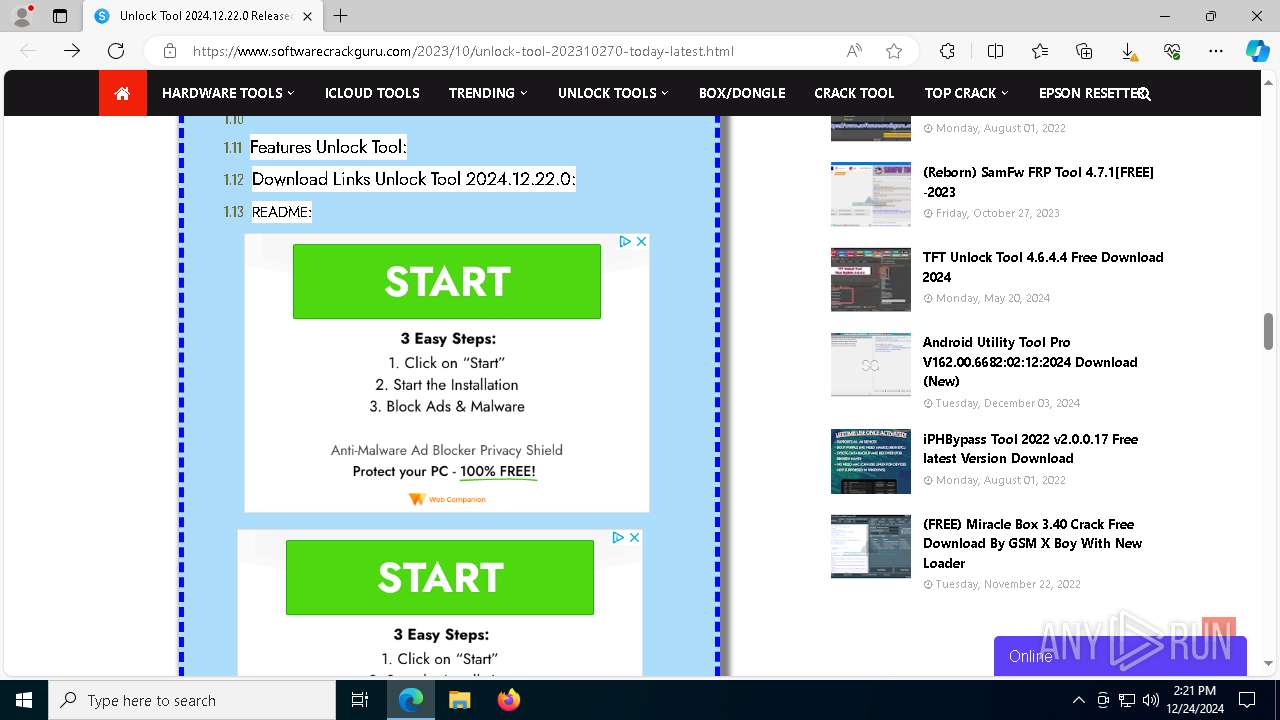This screenshot has width=1280, height=720.
Task: Open Miracle Box post thumbnail
Action: pyautogui.click(x=871, y=547)
